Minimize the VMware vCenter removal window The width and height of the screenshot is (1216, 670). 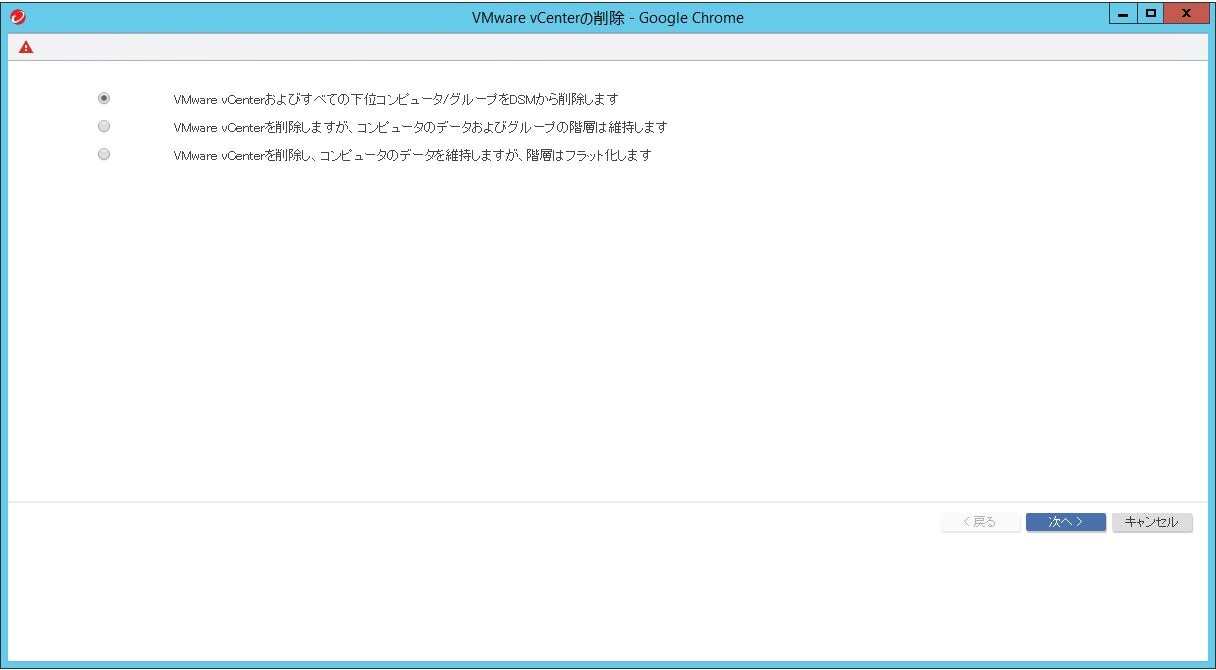coord(1125,14)
